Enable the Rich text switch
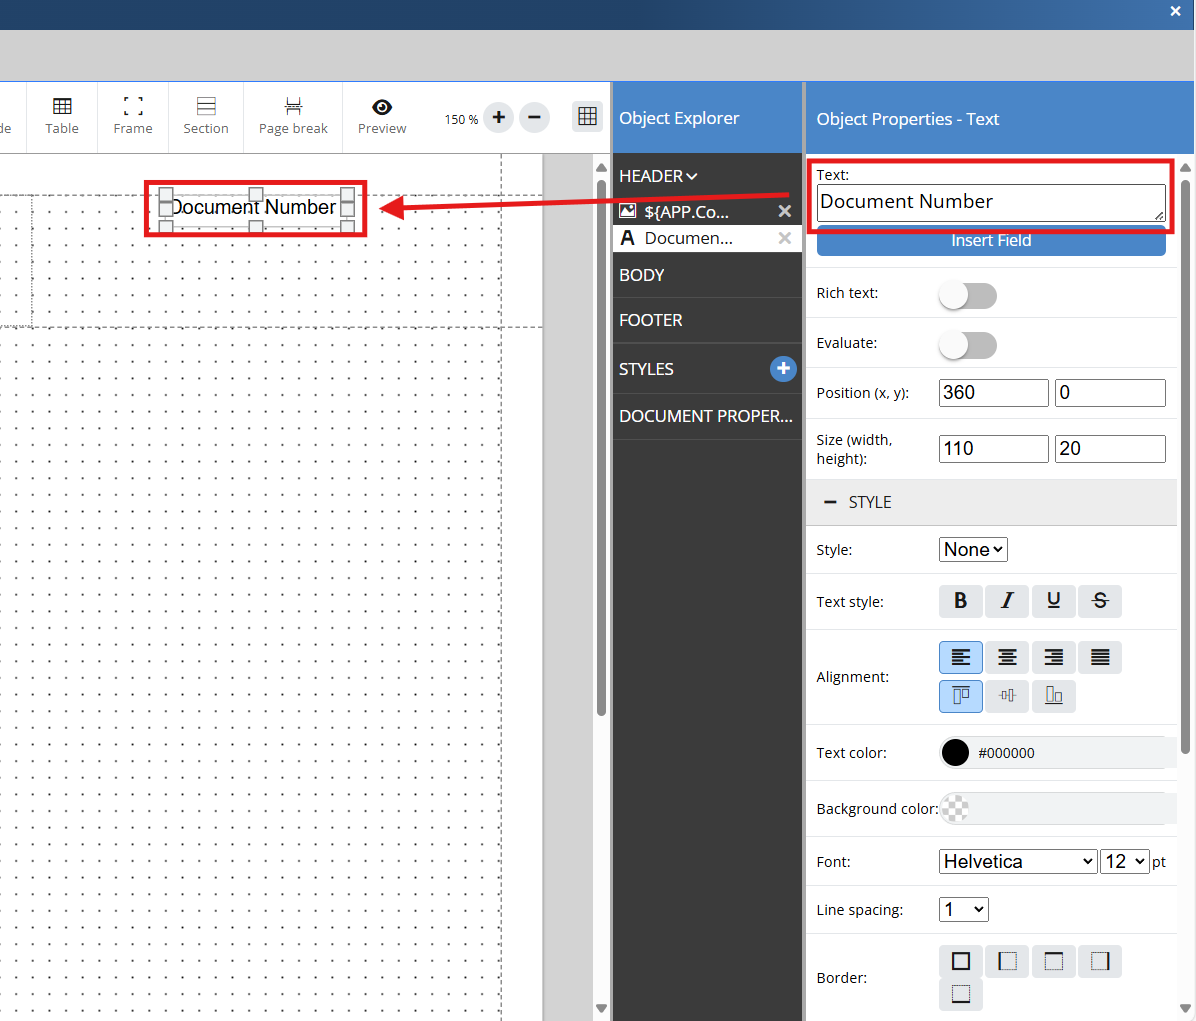This screenshot has width=1196, height=1021. click(x=967, y=295)
